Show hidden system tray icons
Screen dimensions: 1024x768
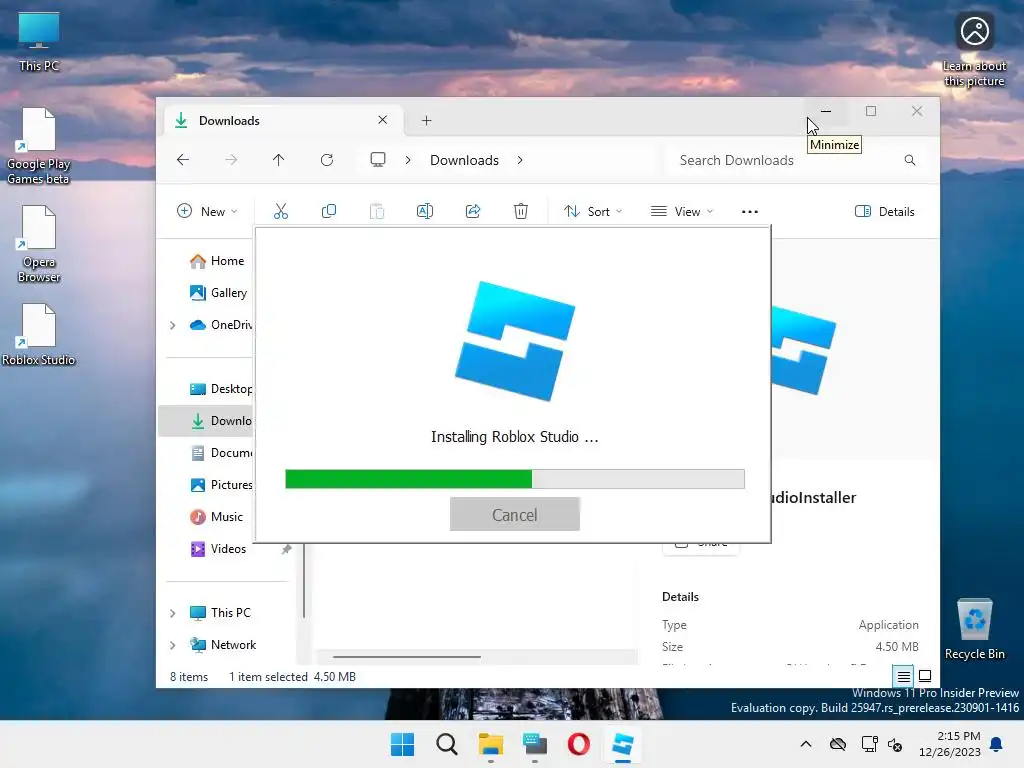pyautogui.click(x=806, y=744)
